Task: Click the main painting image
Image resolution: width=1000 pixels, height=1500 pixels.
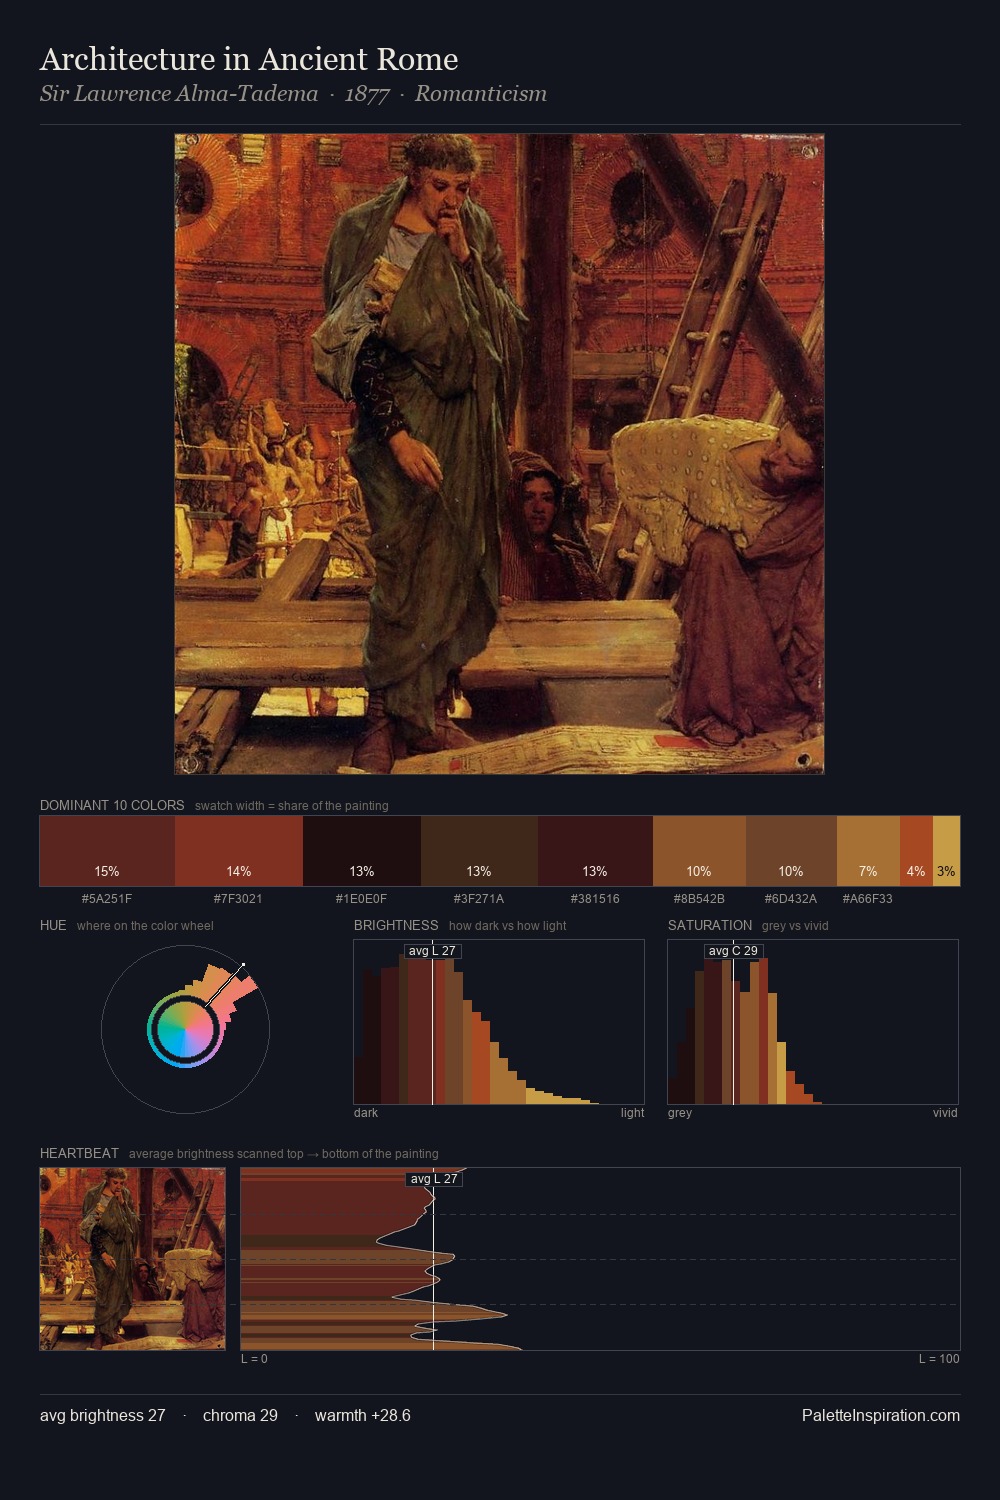Action: [x=499, y=454]
